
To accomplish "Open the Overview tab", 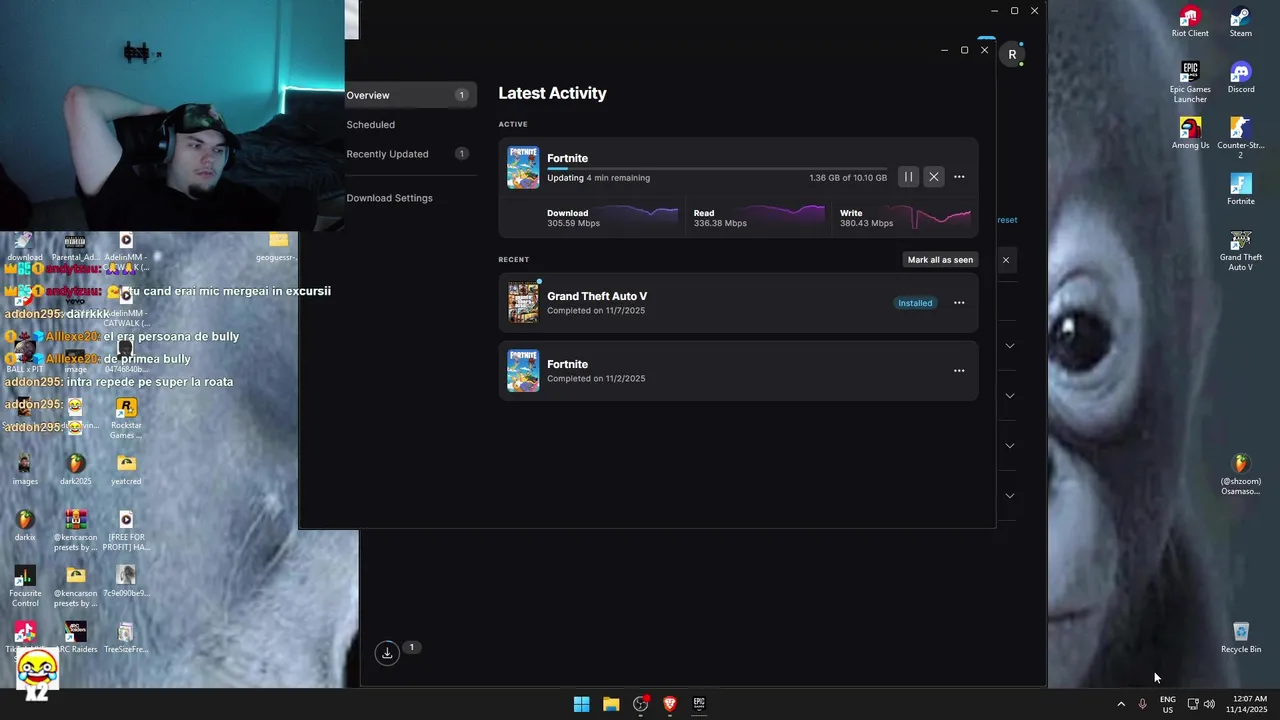I will (410, 95).
